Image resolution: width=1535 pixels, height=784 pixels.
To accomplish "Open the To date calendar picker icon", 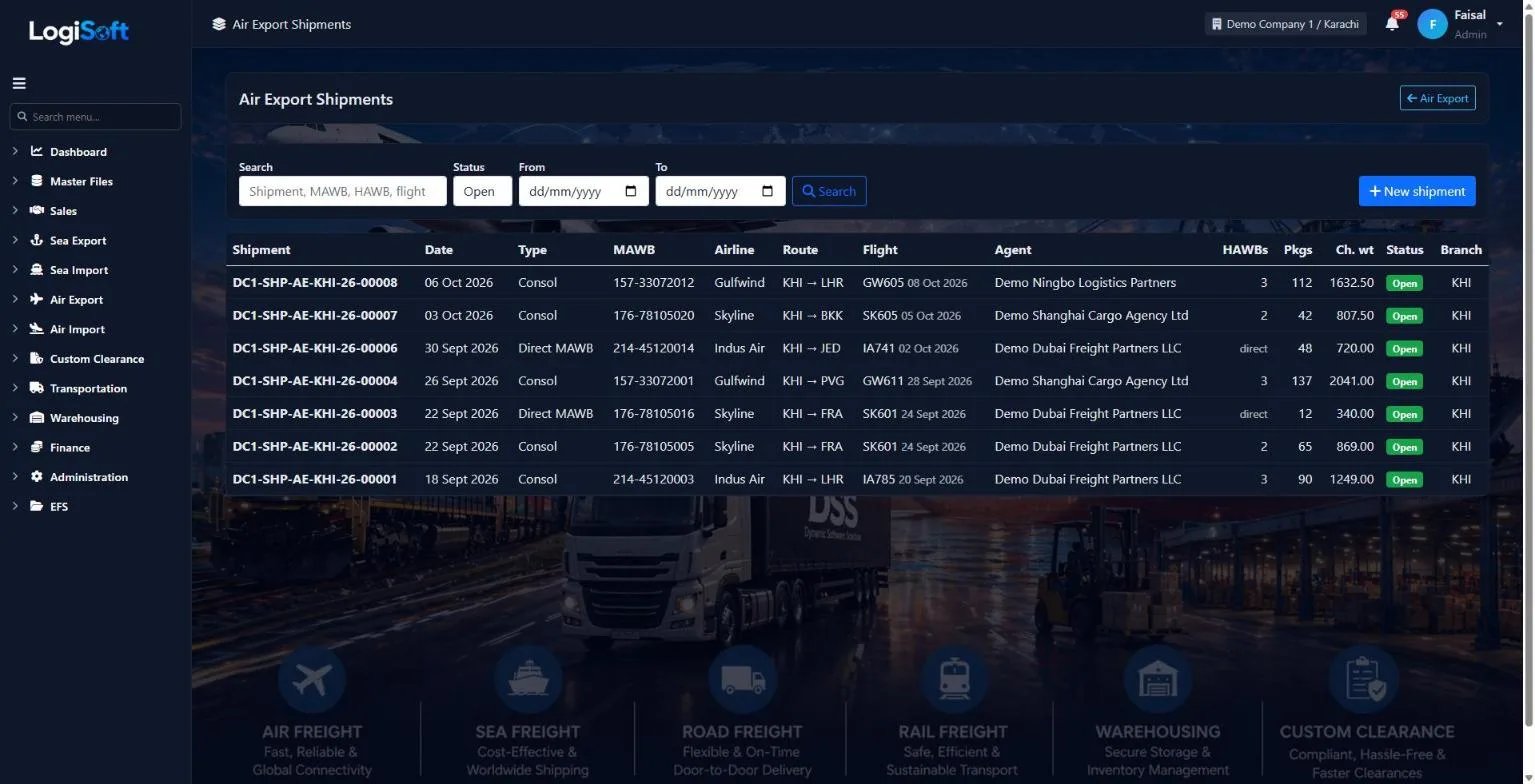I will (x=768, y=191).
